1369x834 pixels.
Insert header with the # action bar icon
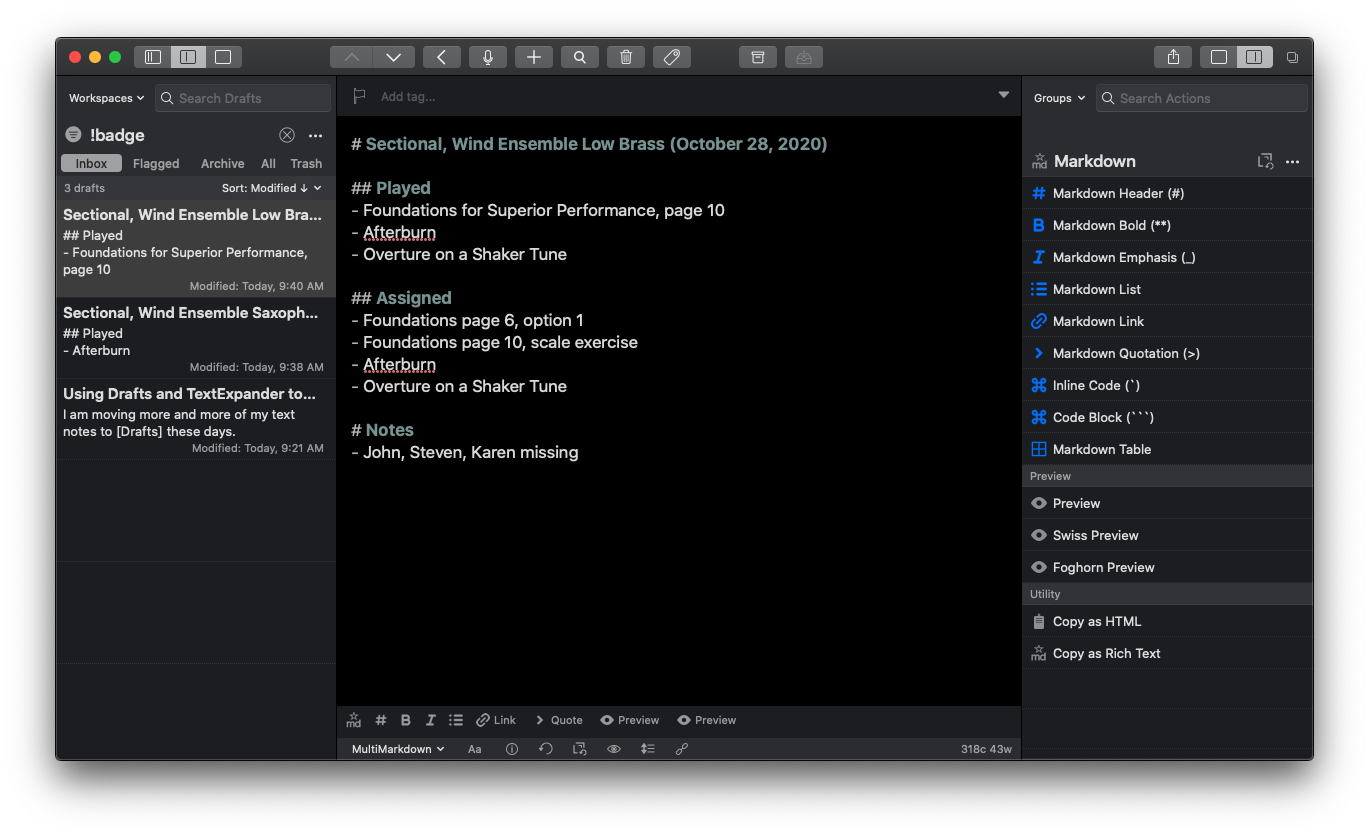(381, 720)
